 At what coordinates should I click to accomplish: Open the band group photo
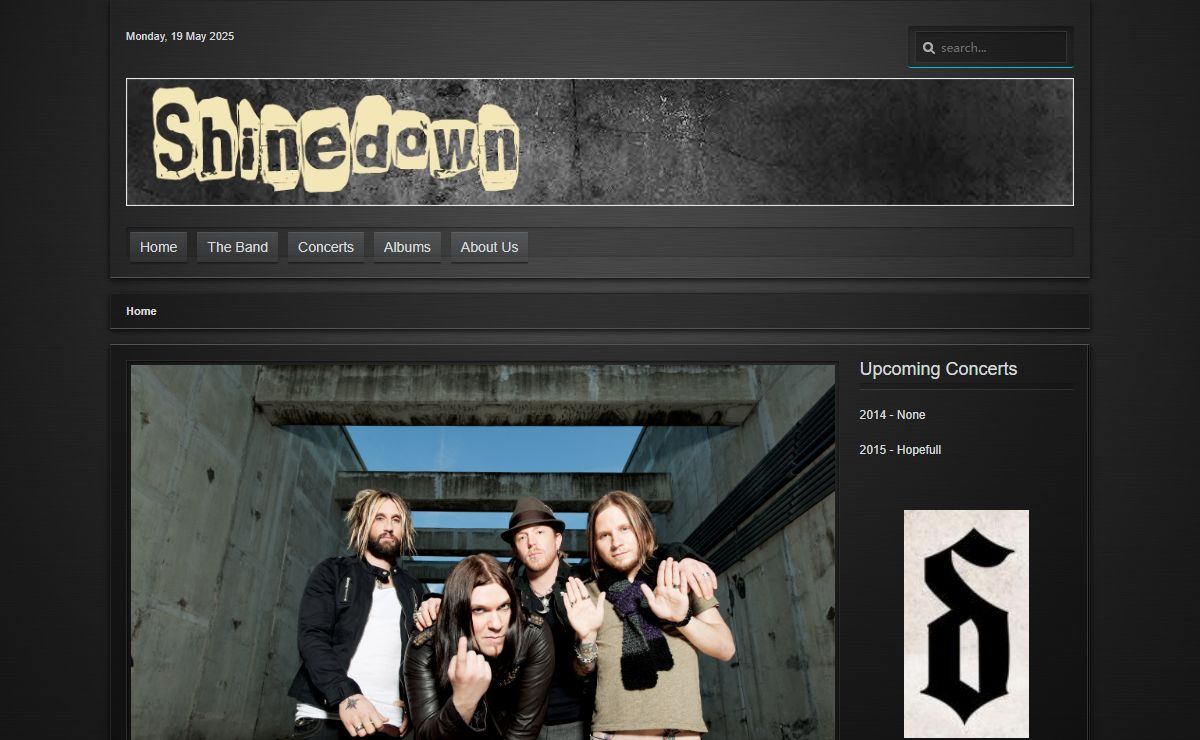click(483, 552)
